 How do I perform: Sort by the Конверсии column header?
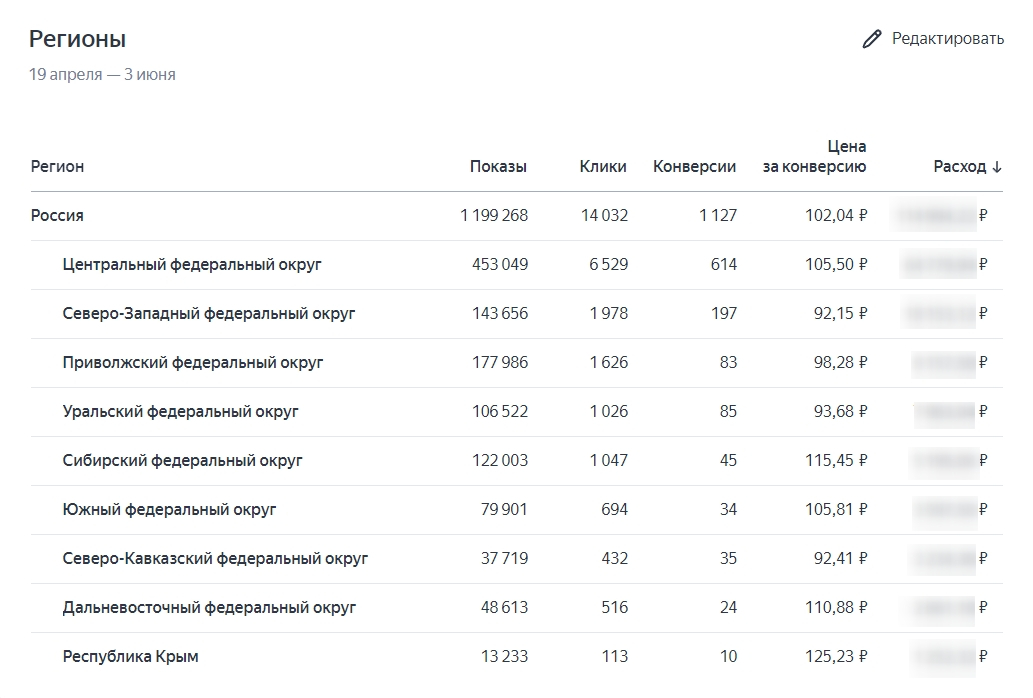pyautogui.click(x=694, y=167)
